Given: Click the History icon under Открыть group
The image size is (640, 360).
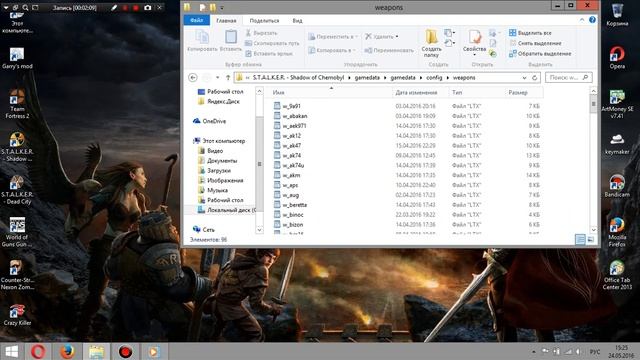Looking at the screenshot, I should click(x=493, y=53).
